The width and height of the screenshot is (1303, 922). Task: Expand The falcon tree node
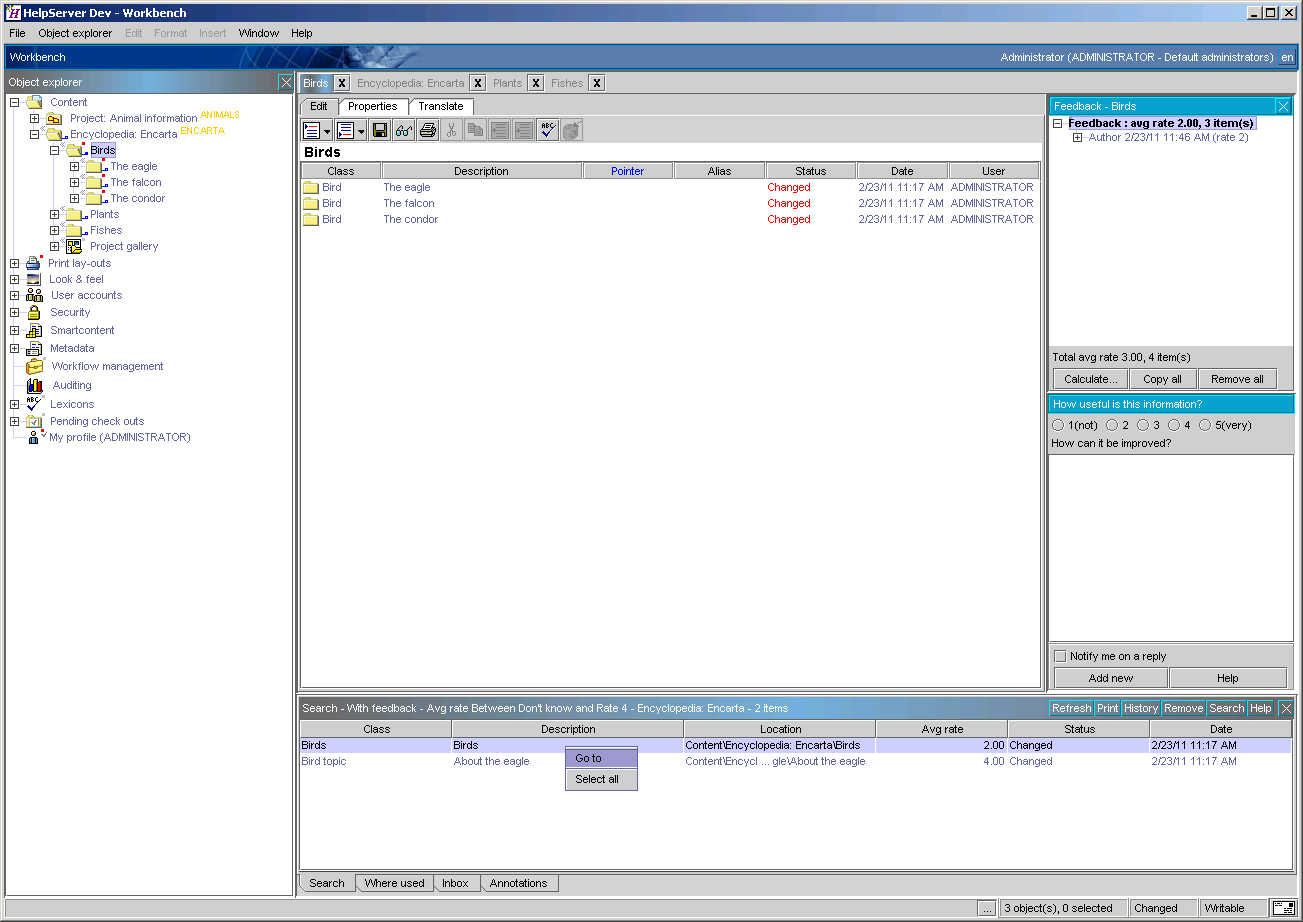point(75,183)
